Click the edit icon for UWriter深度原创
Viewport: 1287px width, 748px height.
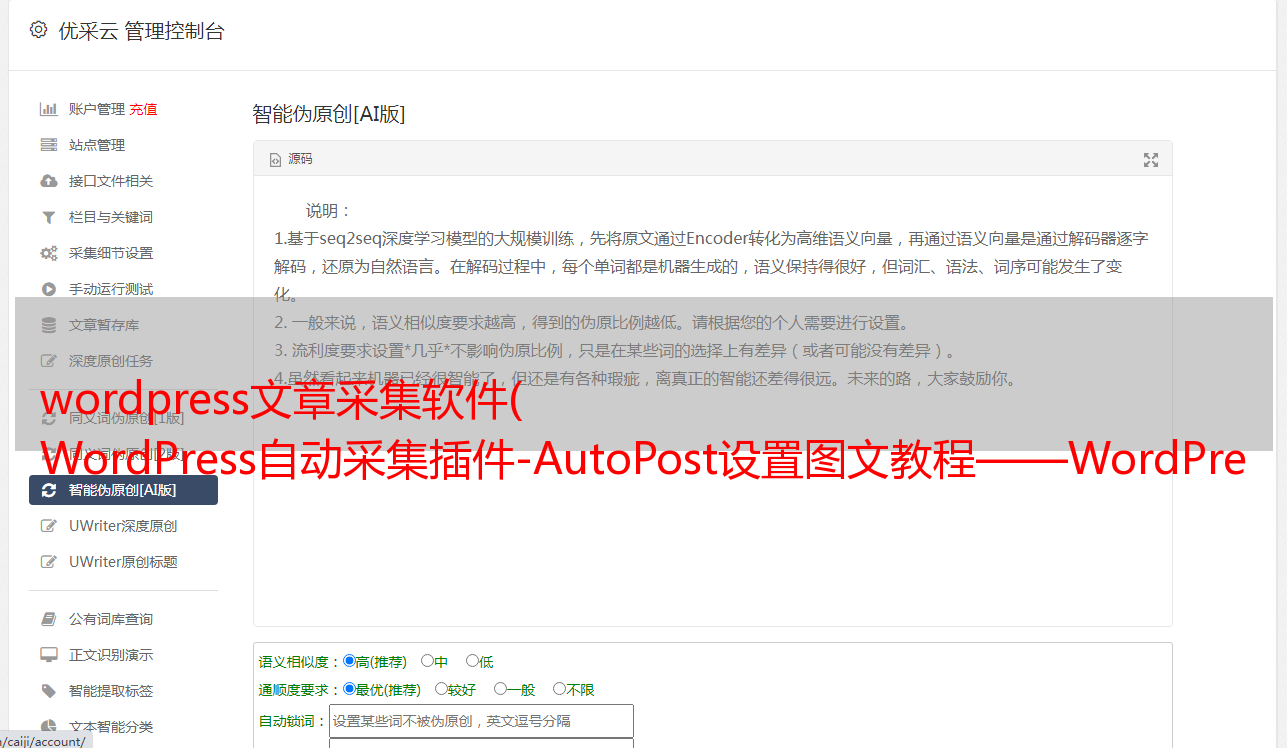point(48,526)
